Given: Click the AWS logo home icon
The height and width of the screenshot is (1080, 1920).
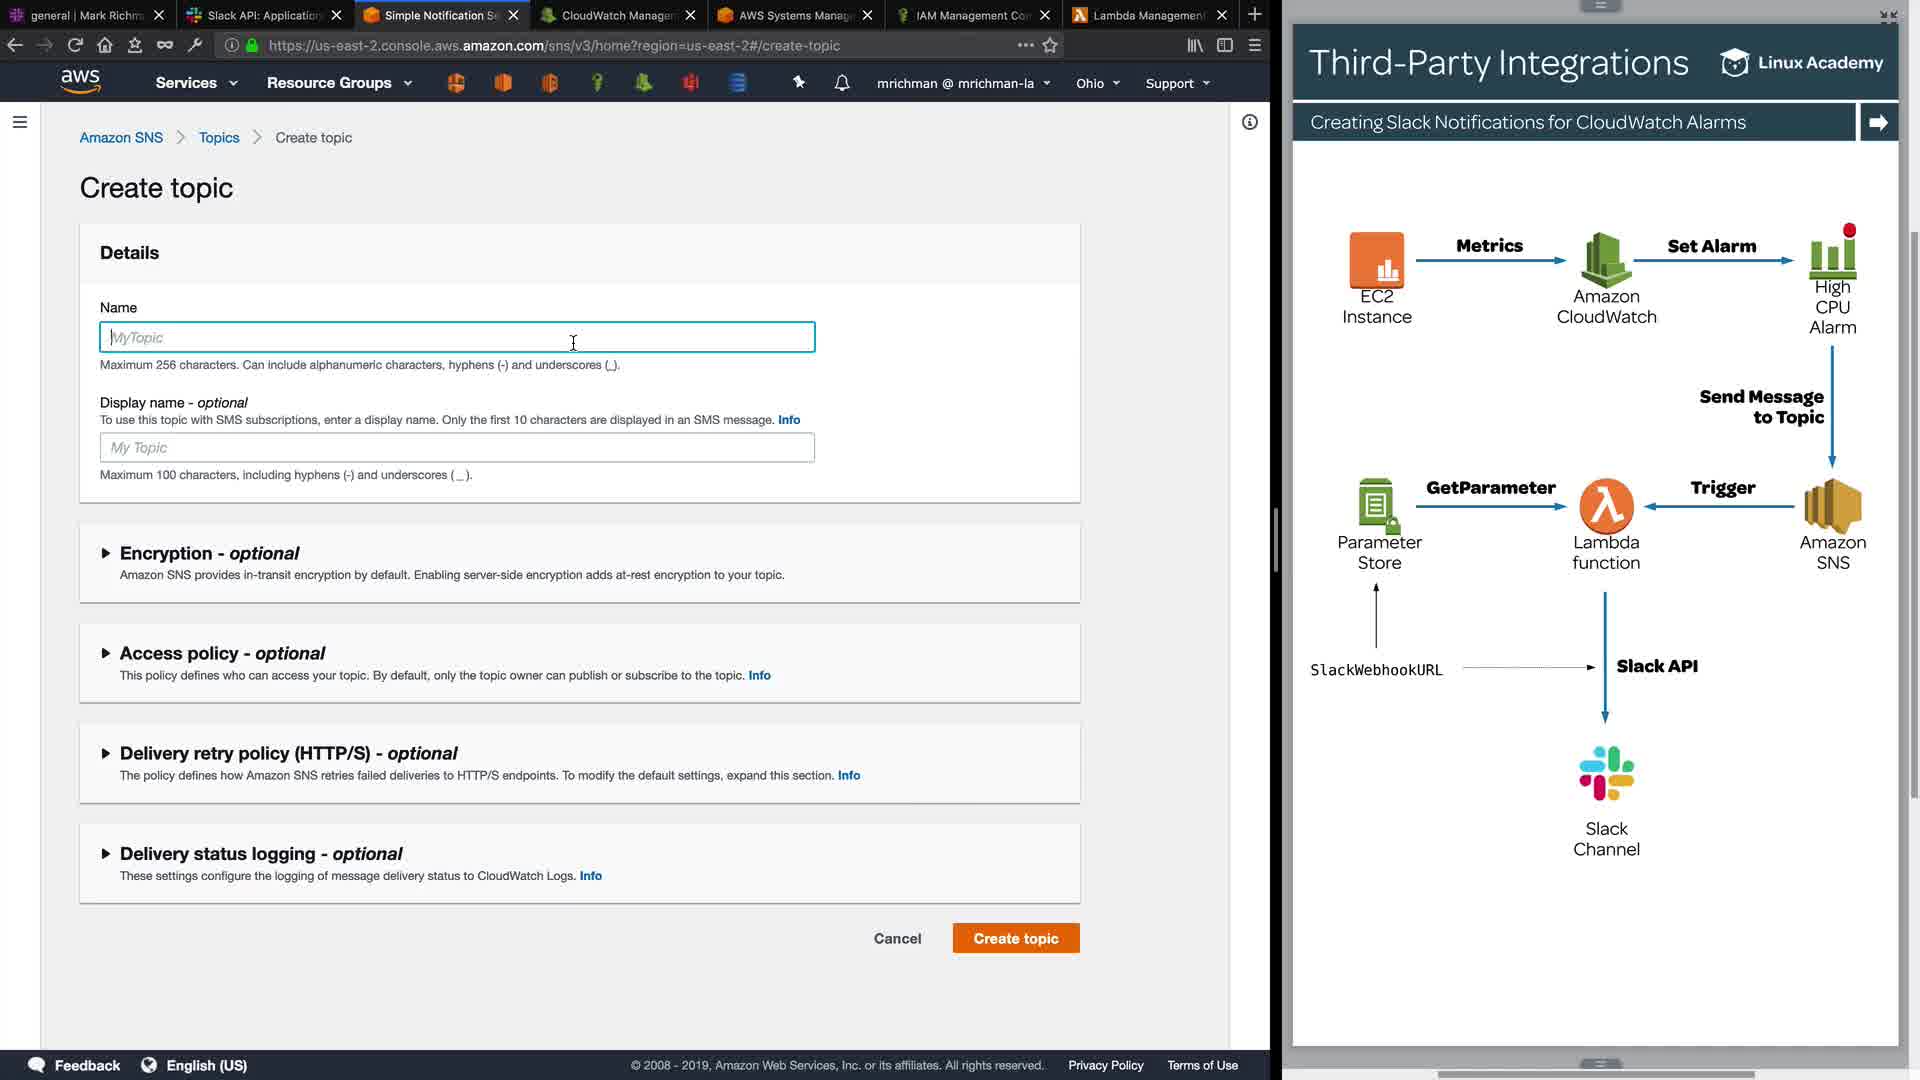Looking at the screenshot, I should [x=80, y=82].
